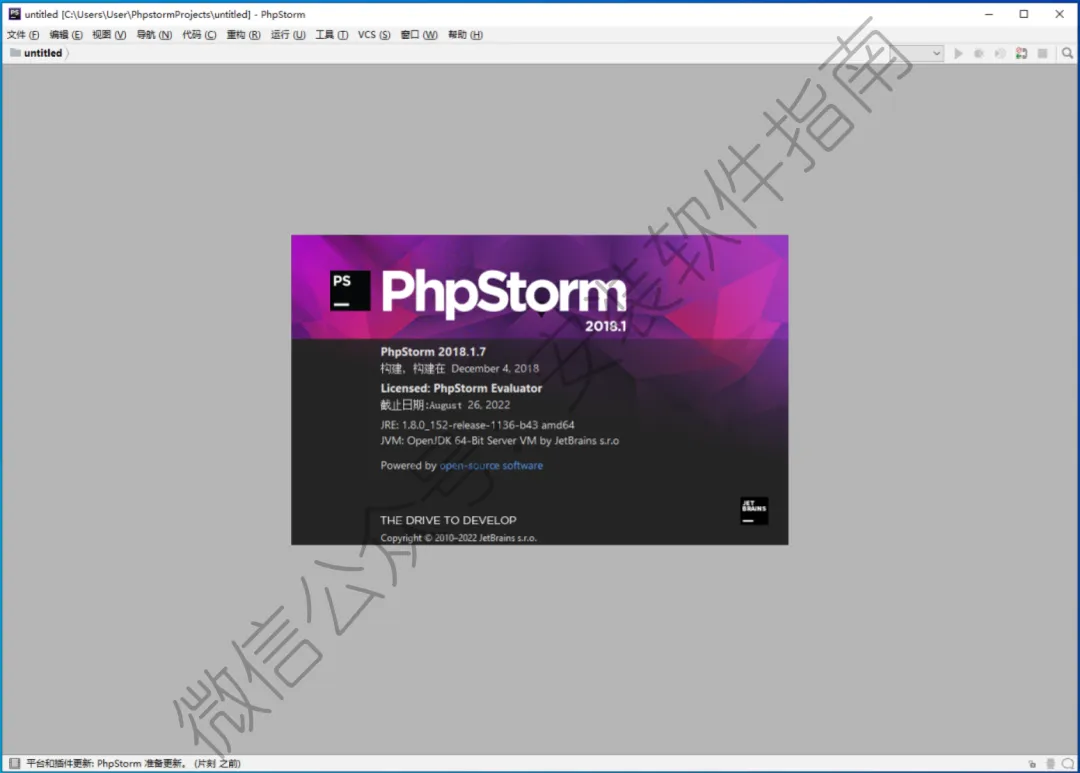The image size is (1080, 773).
Task: Click the Copyright 2010-2022 JetBrains line
Action: point(458,538)
